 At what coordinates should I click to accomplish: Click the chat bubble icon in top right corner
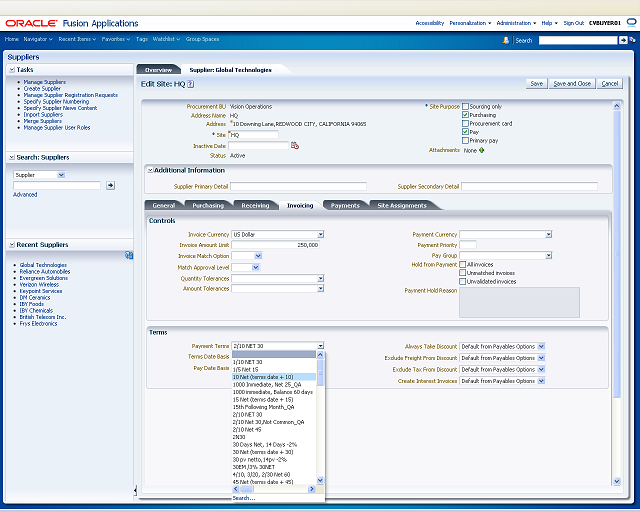click(x=631, y=22)
